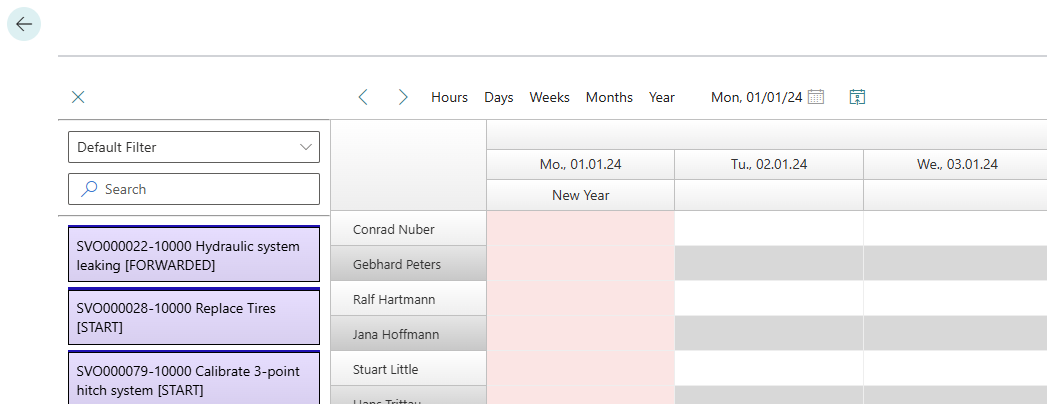
Task: Switch to Weeks view
Action: (549, 97)
